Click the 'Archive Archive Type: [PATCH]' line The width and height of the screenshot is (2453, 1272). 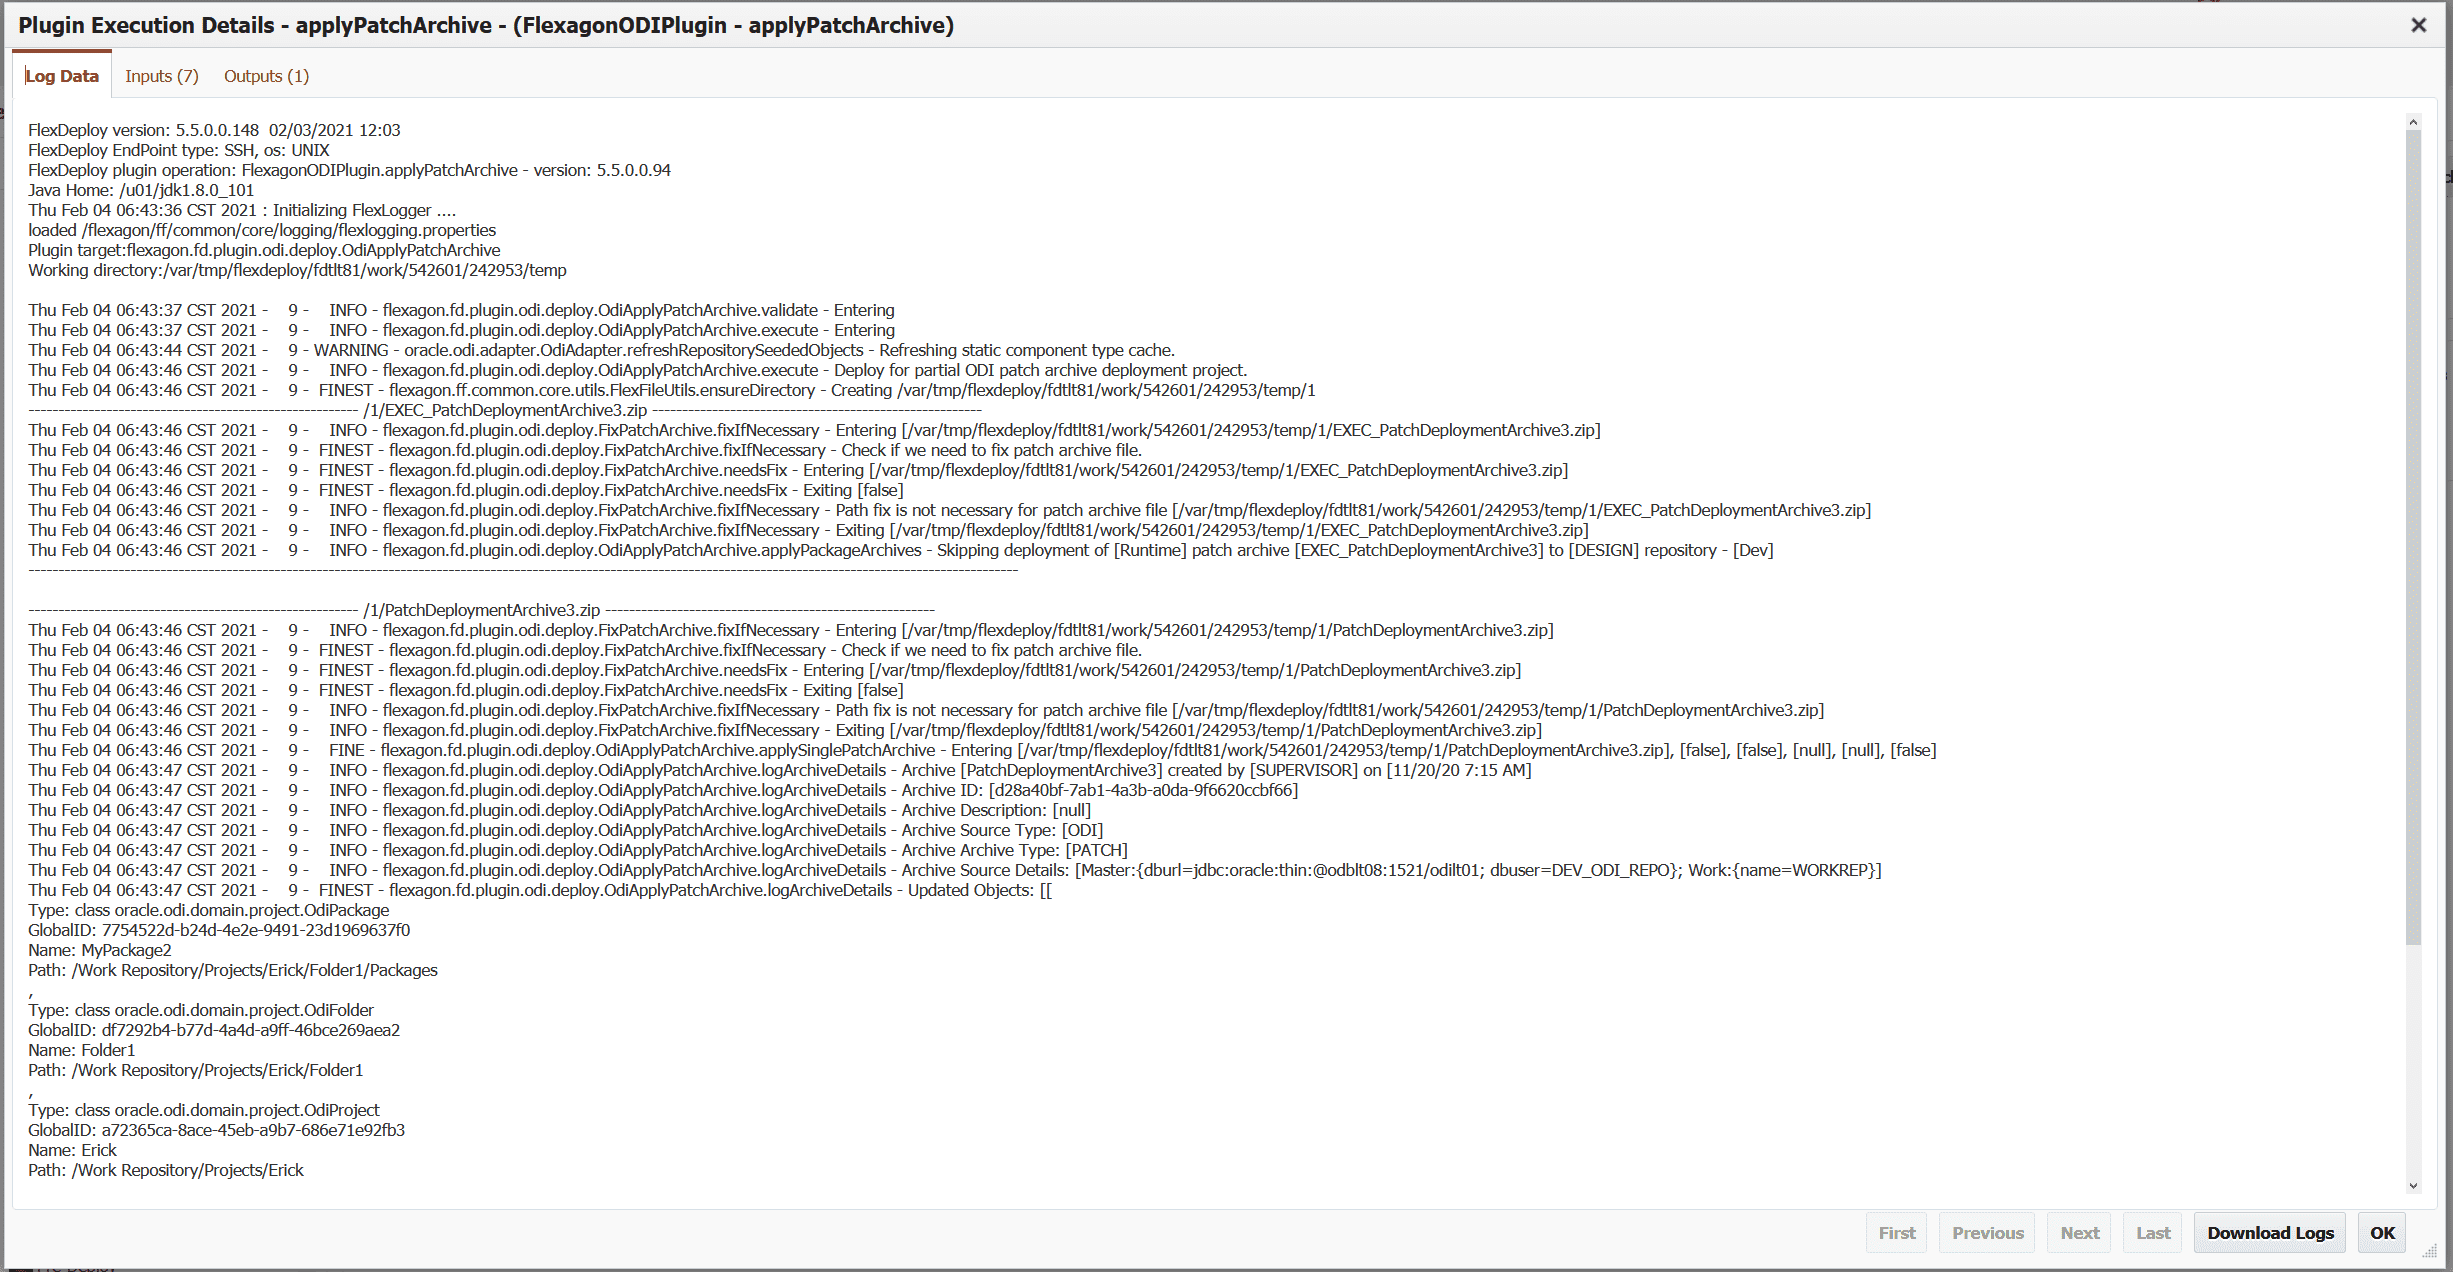[x=578, y=850]
